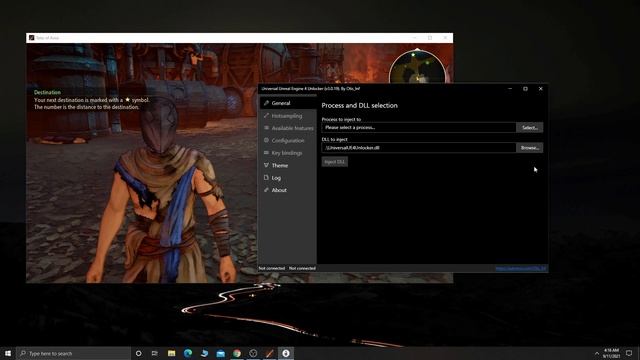The image size is (640, 360).
Task: Click the minimap in the game window
Action: click(417, 67)
